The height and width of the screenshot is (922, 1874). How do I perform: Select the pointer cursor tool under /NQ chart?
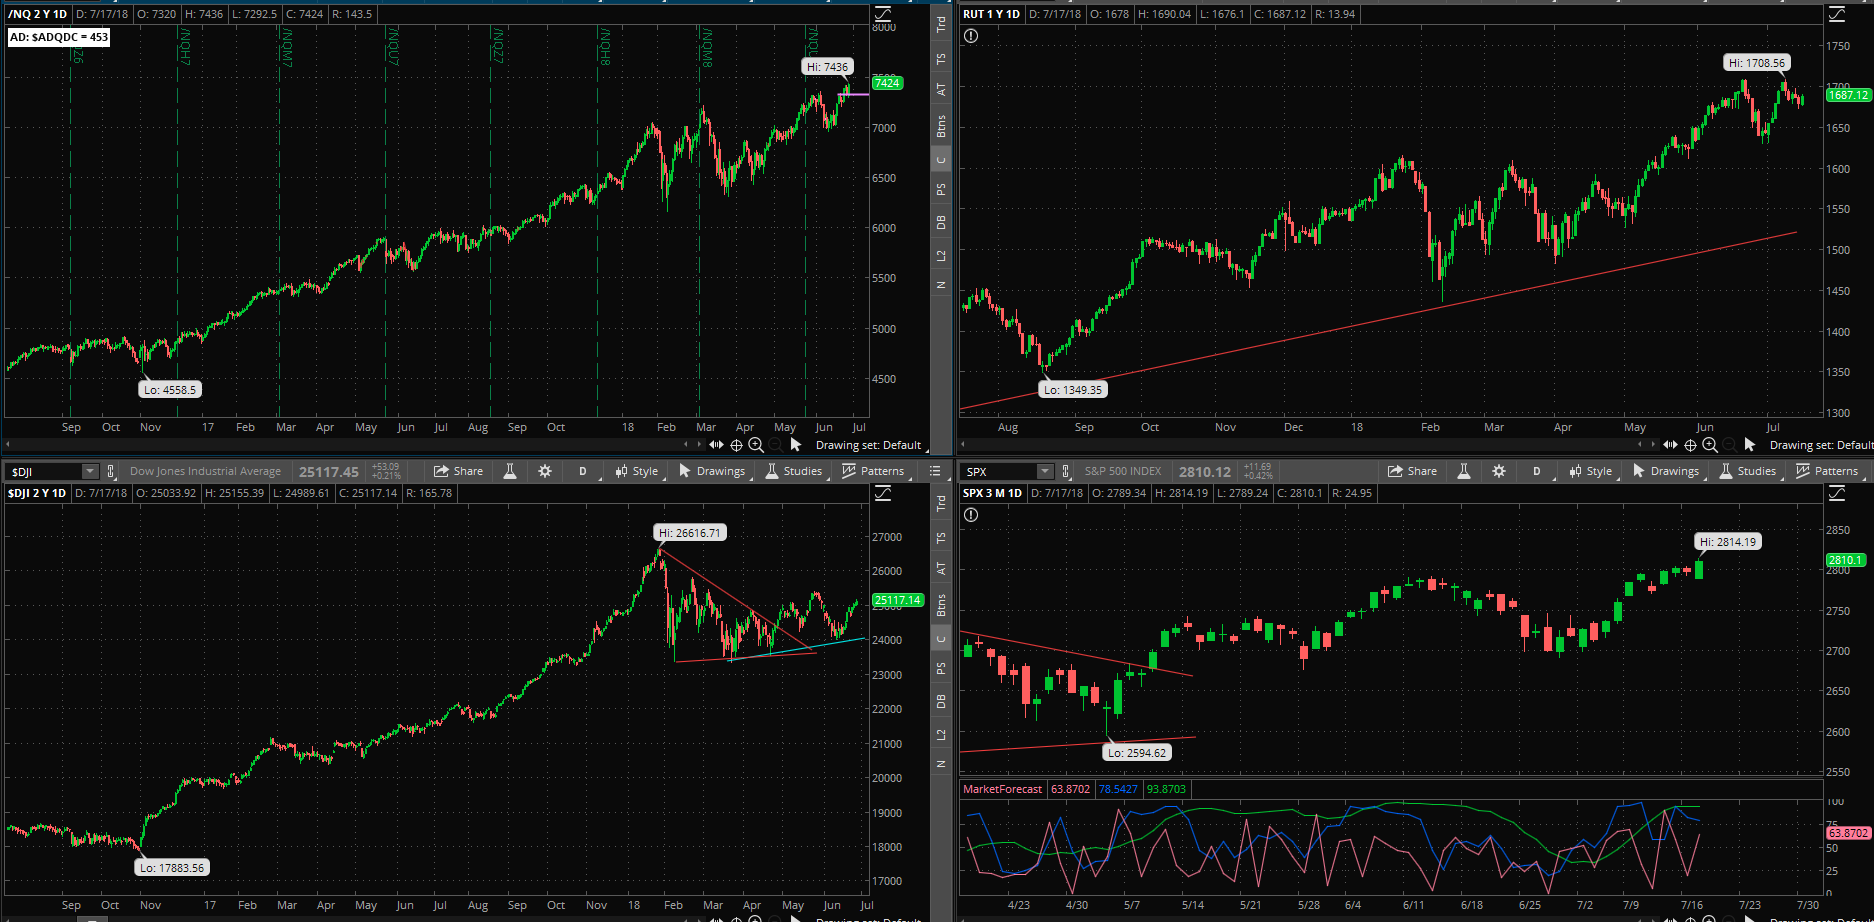pos(796,445)
